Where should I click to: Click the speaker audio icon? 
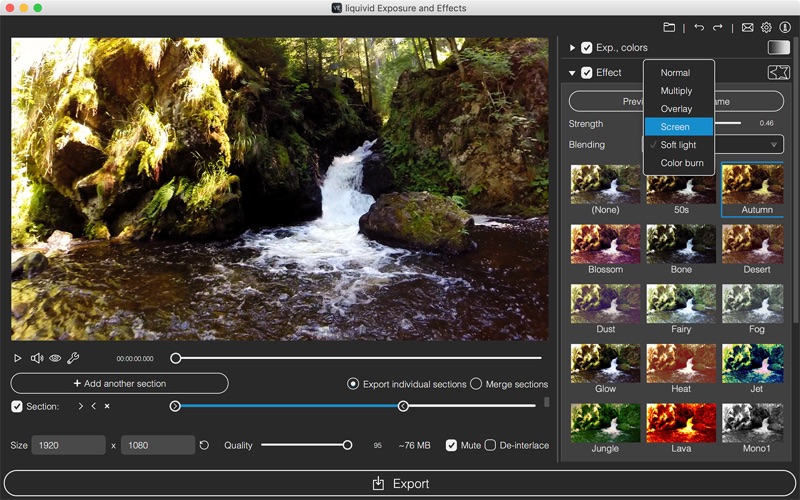[x=37, y=358]
